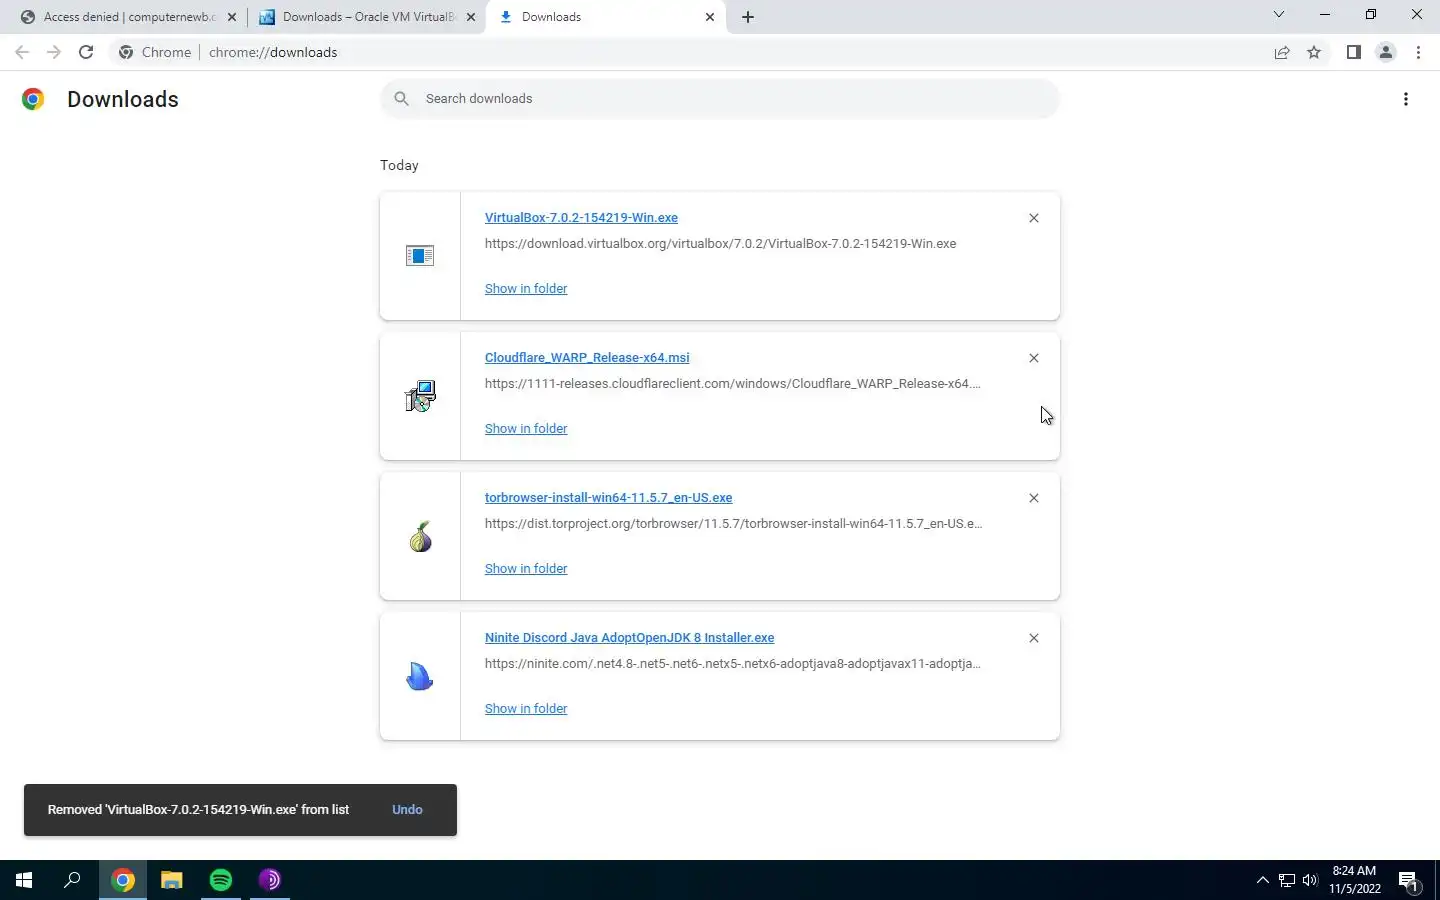Open network status tray icon

click(1287, 880)
